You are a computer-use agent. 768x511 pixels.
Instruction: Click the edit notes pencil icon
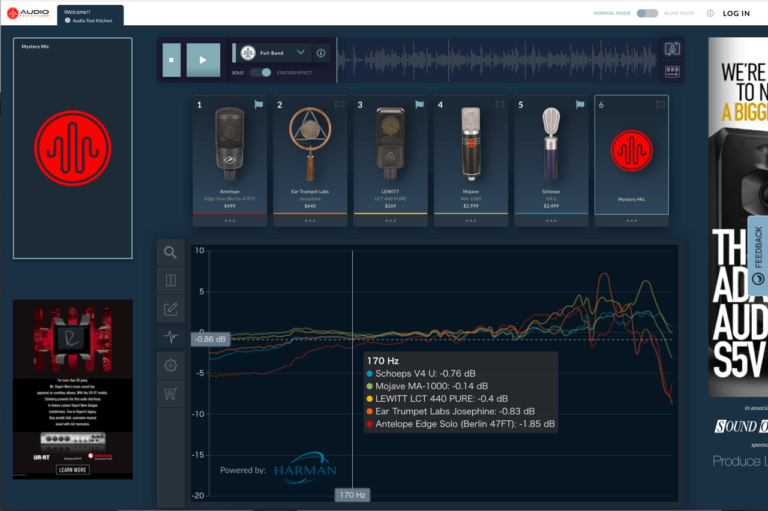[170, 309]
